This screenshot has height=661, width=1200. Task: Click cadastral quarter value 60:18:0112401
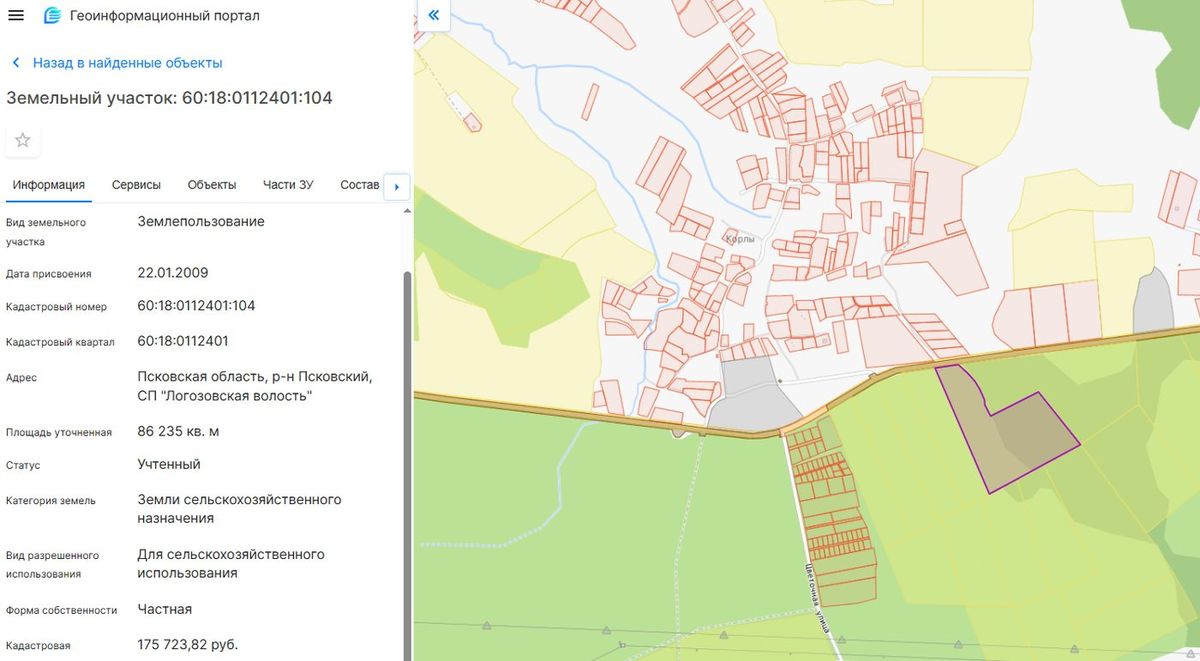coord(183,341)
